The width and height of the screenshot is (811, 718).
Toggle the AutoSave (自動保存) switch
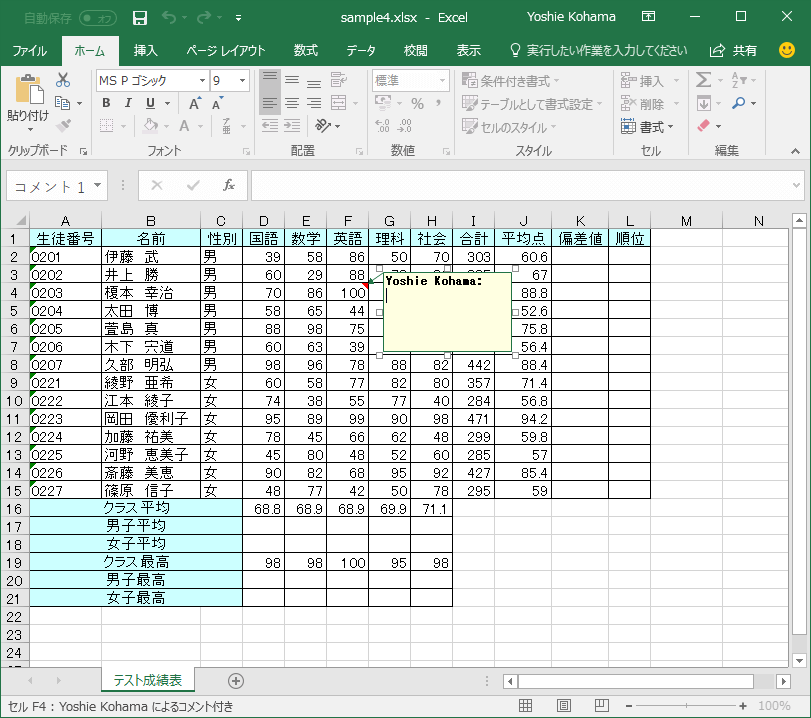point(98,19)
